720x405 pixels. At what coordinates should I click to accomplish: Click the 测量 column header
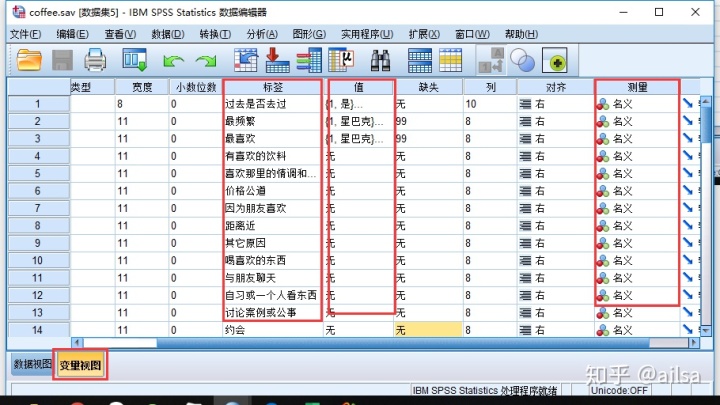pos(637,87)
